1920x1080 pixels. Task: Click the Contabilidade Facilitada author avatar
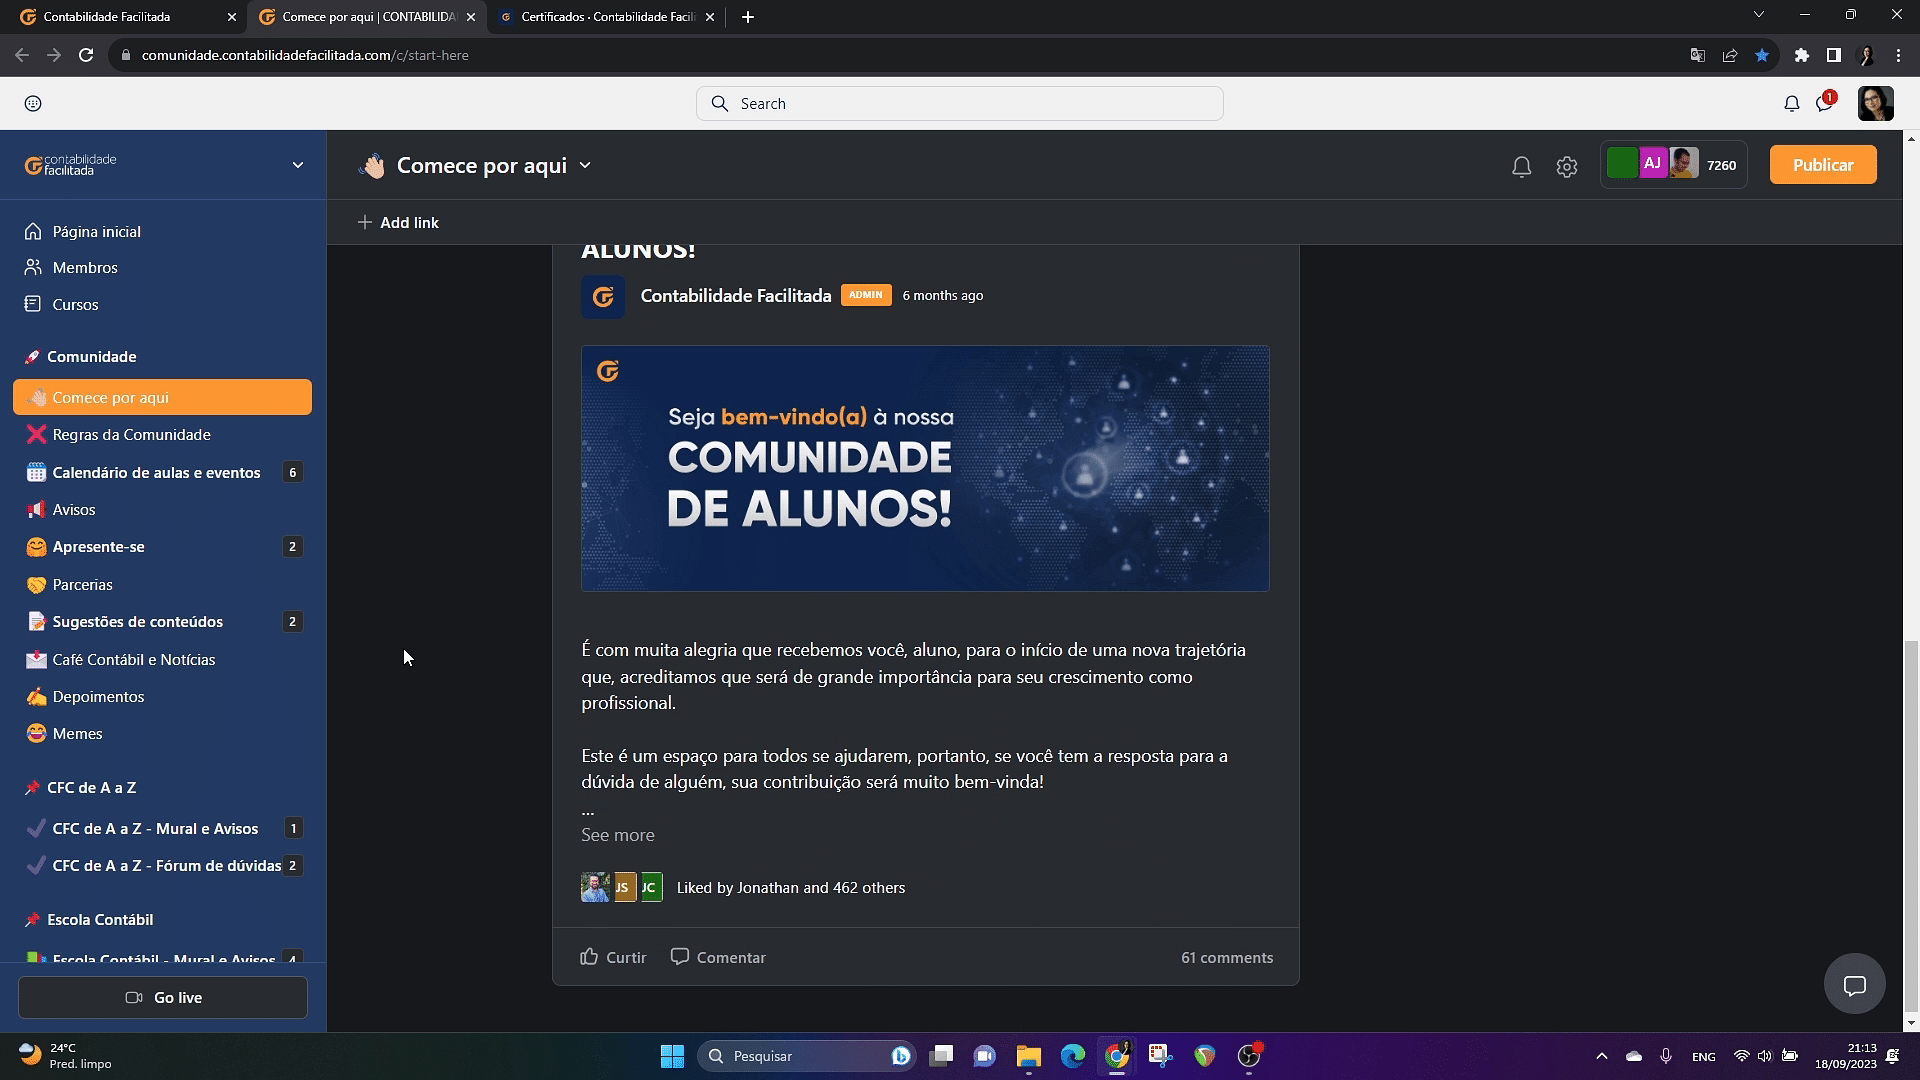(x=603, y=296)
